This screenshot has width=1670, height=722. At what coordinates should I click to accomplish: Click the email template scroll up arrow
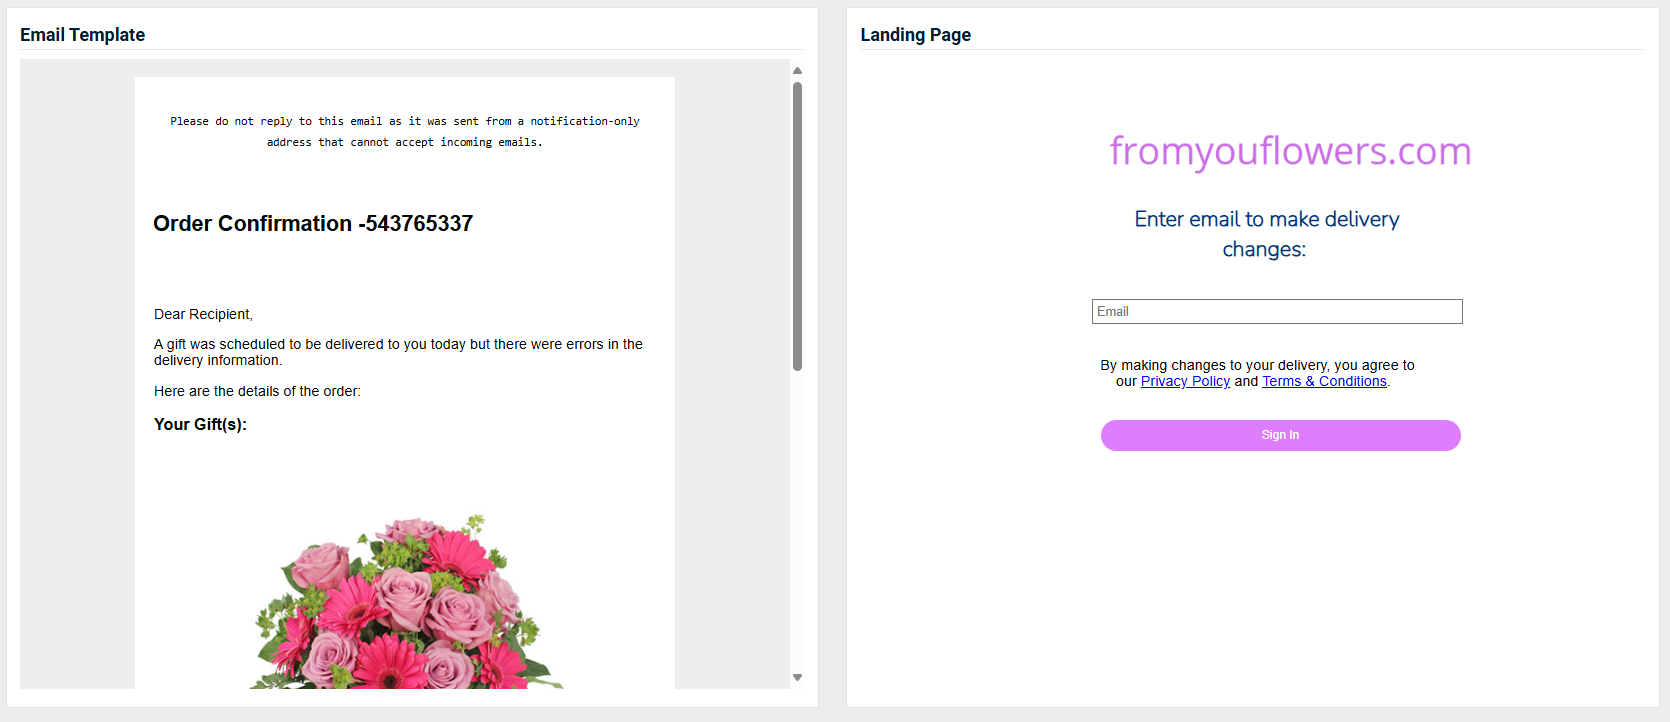coord(797,71)
